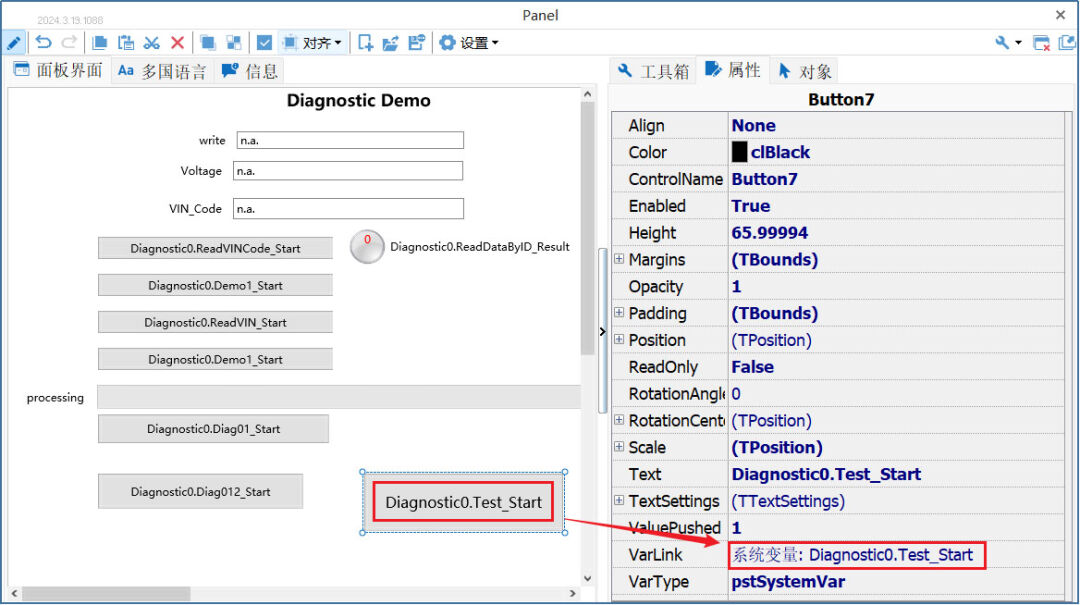
Task: Click the pop-out window icon
Action: (1067, 43)
